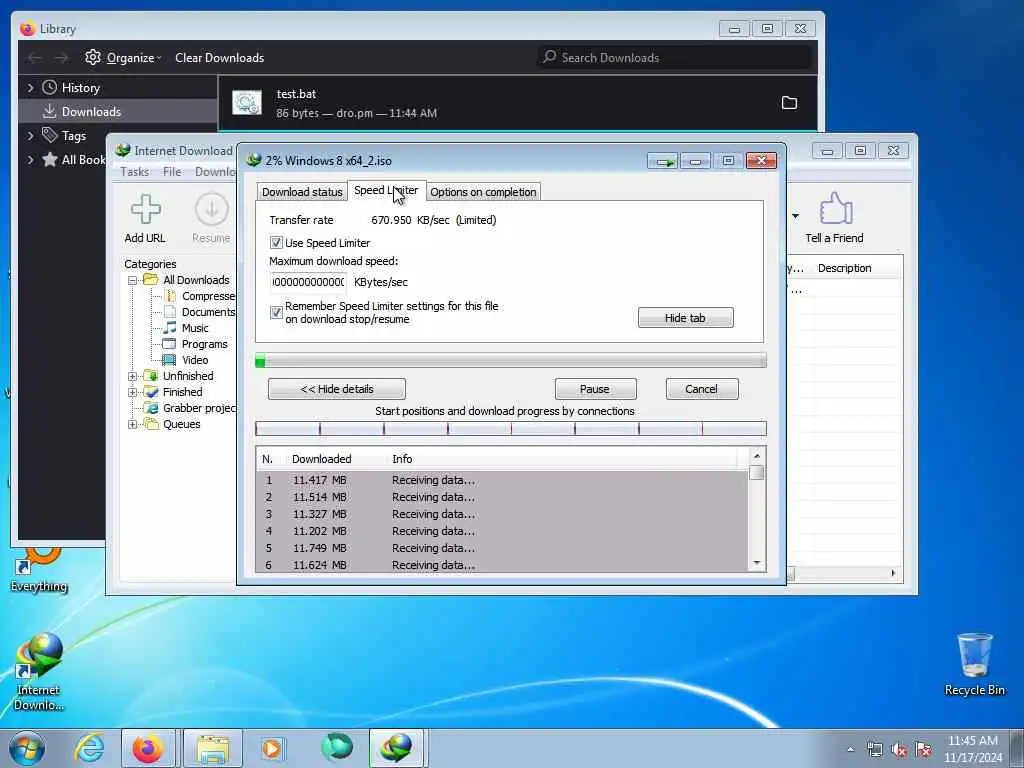1024x768 pixels.
Task: Show test.bat in its containing folder
Action: [x=789, y=103]
